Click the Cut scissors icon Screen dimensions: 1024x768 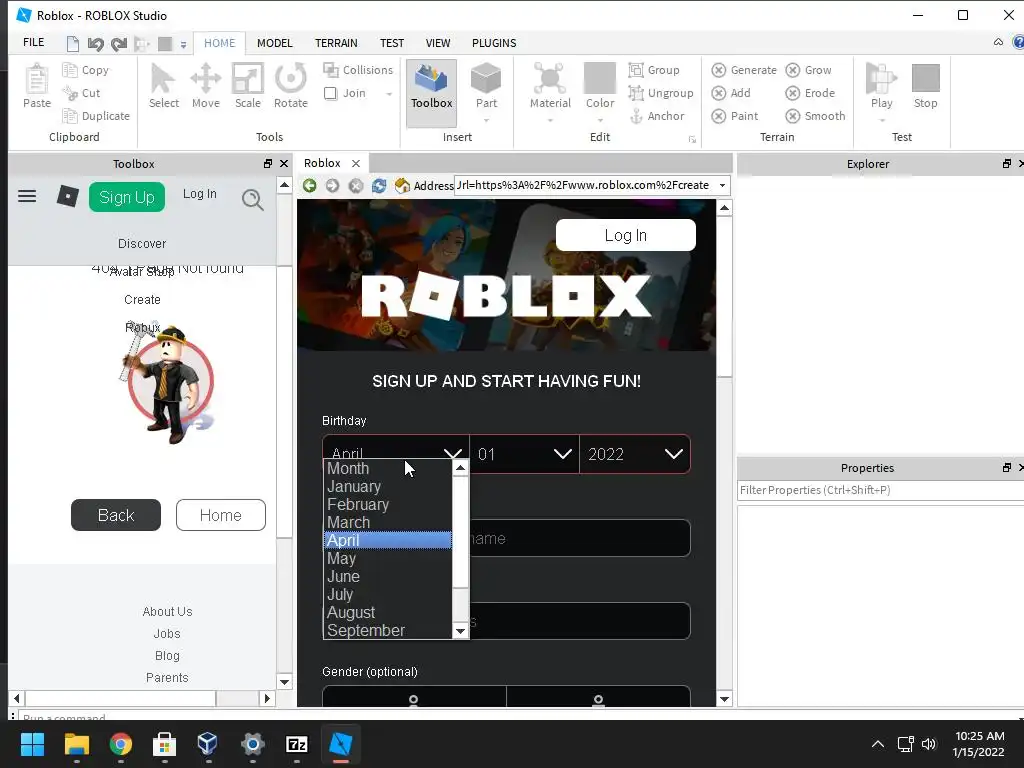click(x=70, y=93)
